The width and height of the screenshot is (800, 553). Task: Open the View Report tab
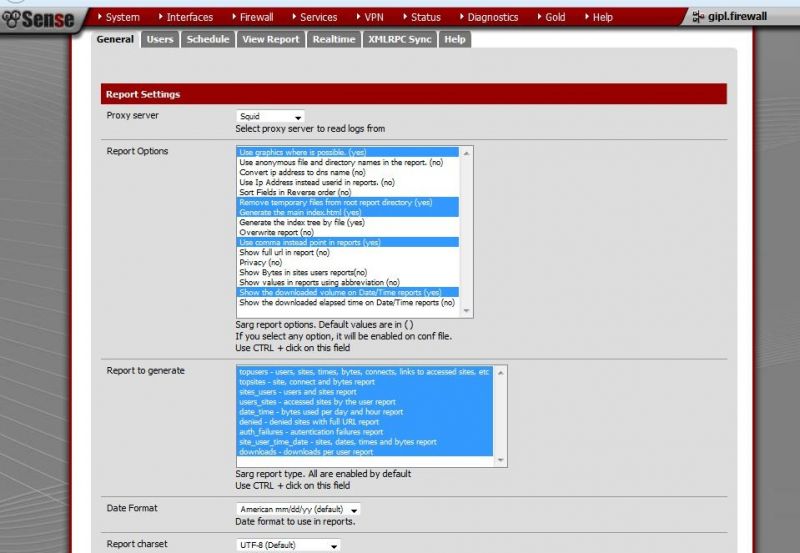[x=270, y=39]
